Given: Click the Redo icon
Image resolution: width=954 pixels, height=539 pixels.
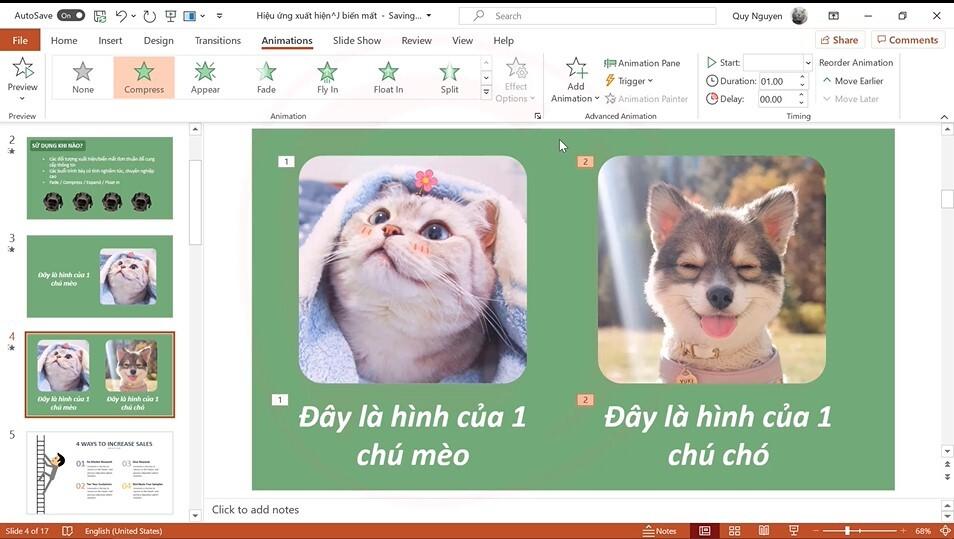Looking at the screenshot, I should (149, 16).
